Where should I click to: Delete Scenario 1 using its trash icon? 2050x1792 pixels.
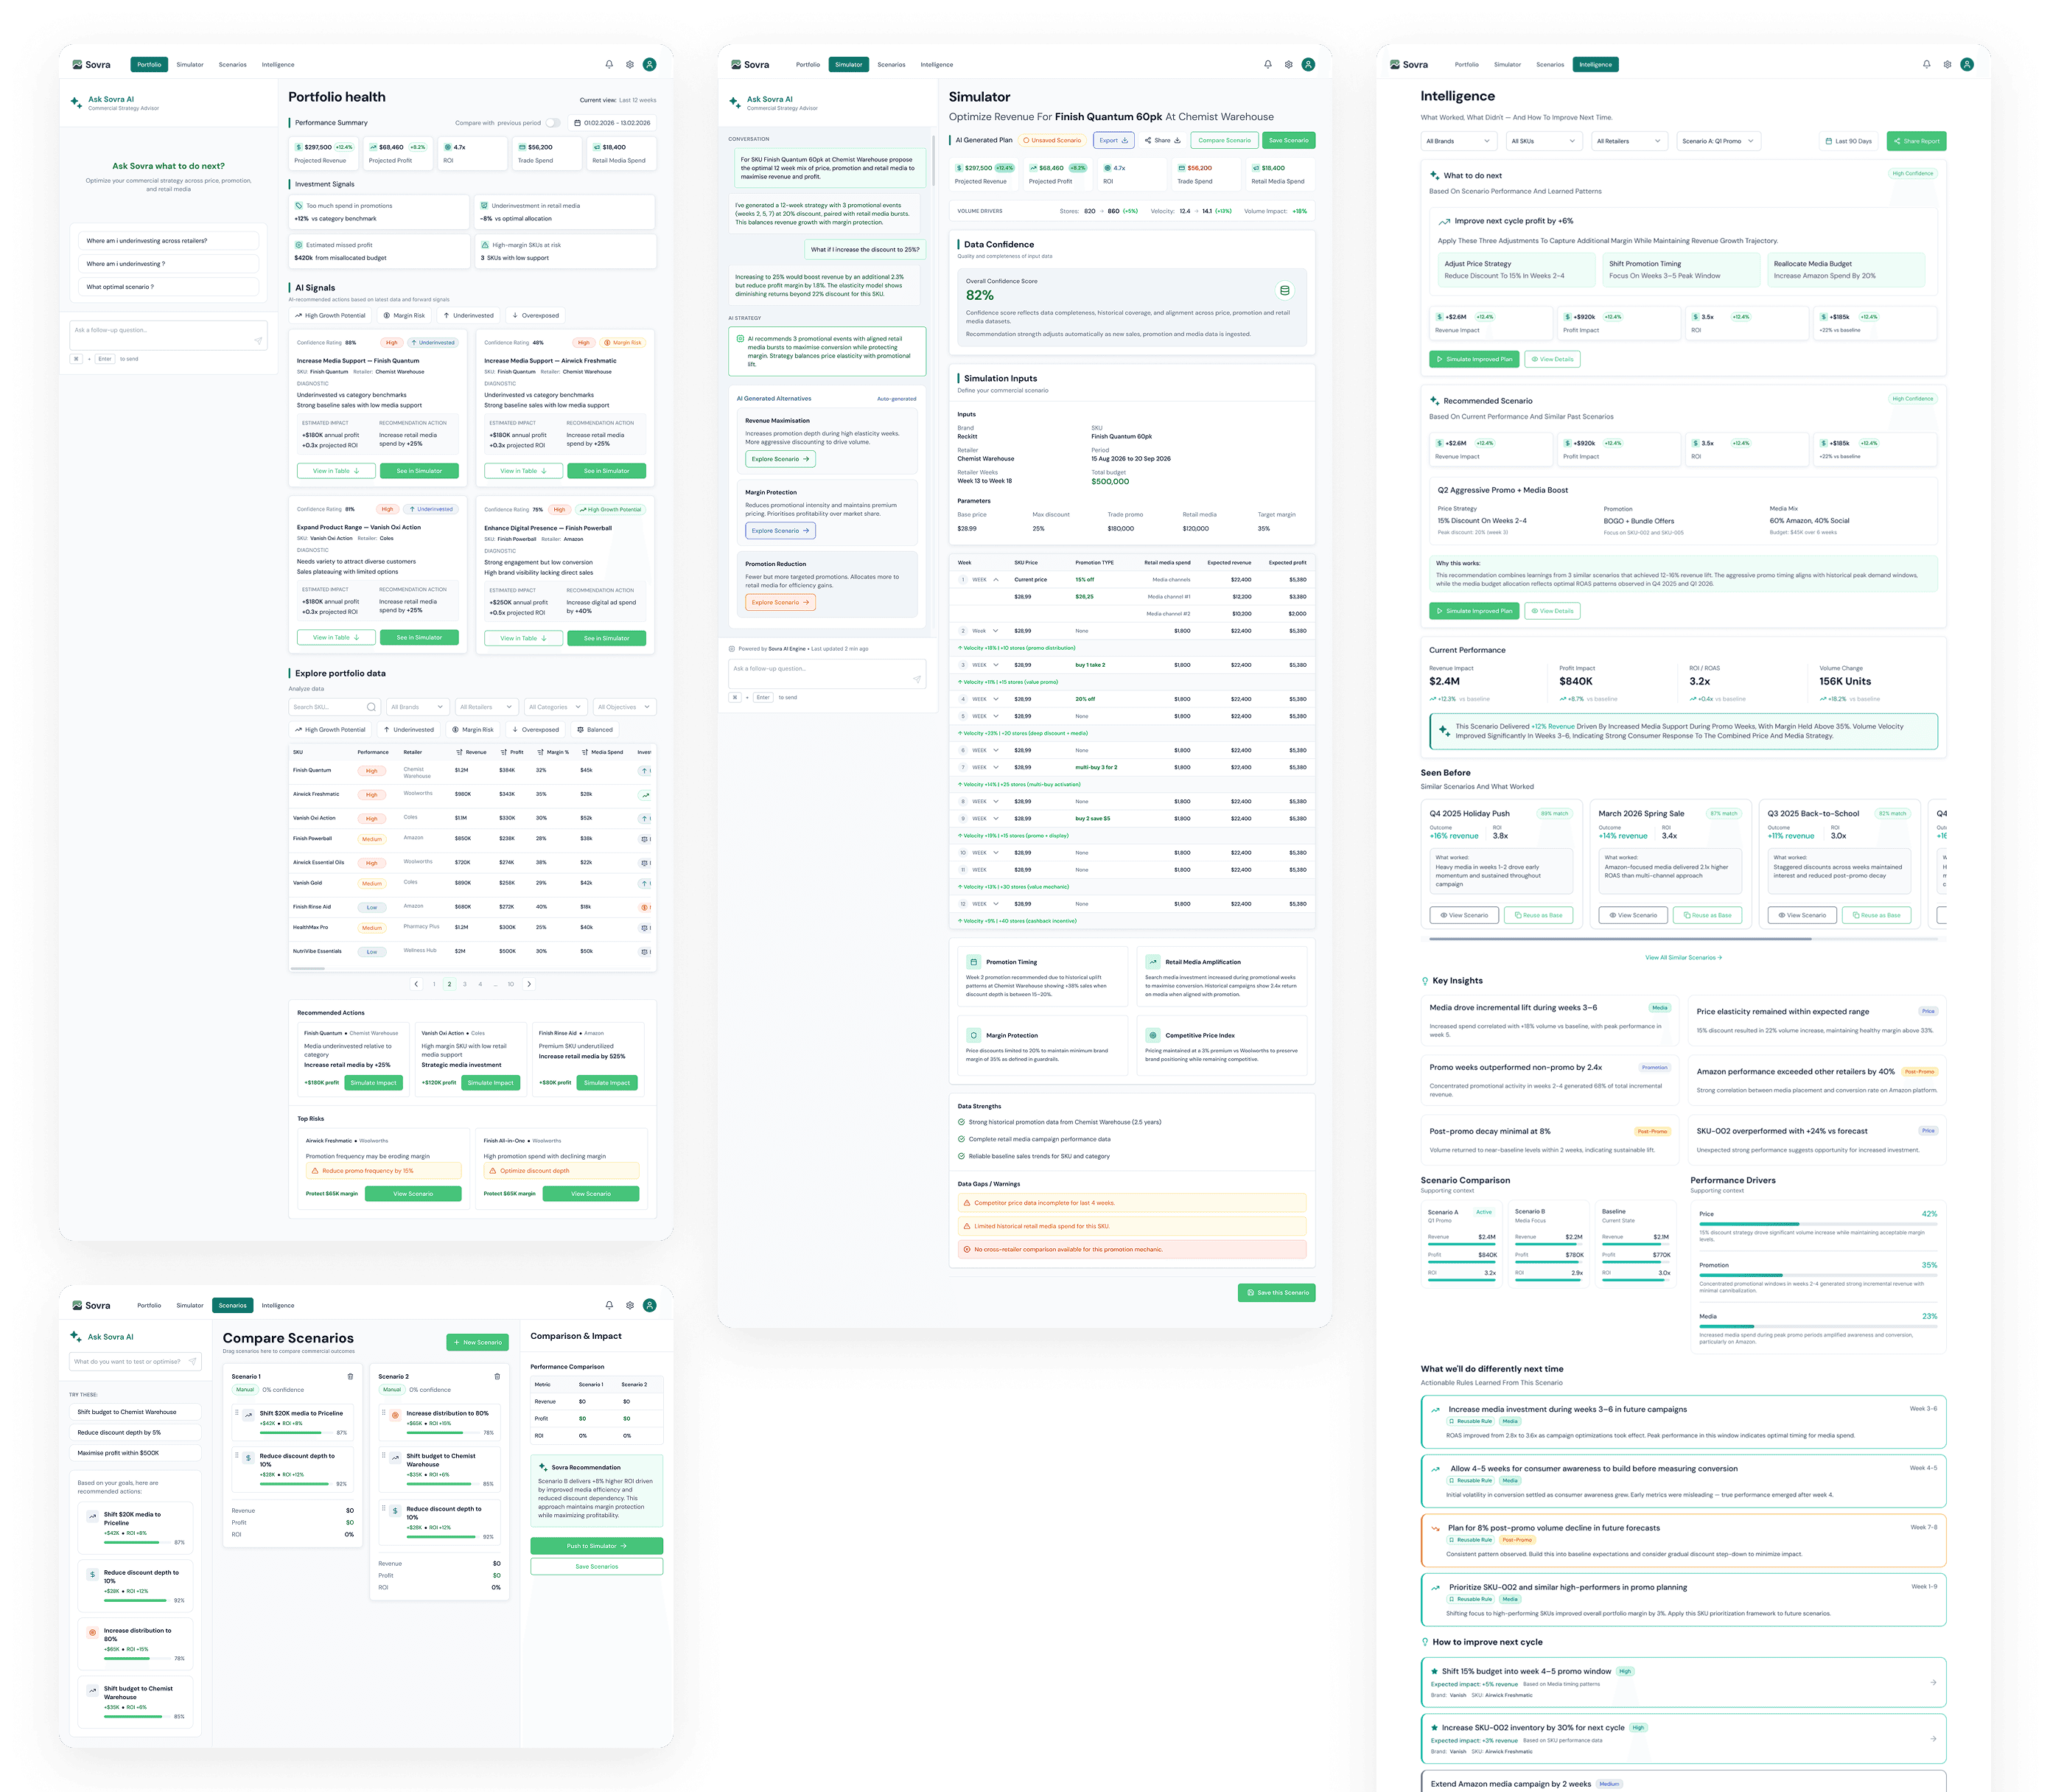pyautogui.click(x=350, y=1376)
